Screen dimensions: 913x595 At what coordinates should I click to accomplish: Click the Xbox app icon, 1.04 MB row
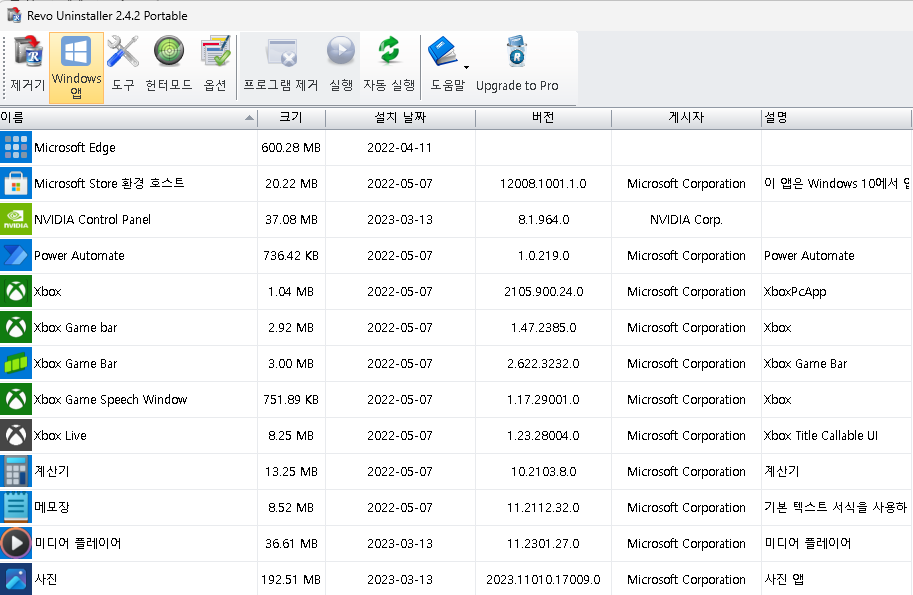pos(16,292)
